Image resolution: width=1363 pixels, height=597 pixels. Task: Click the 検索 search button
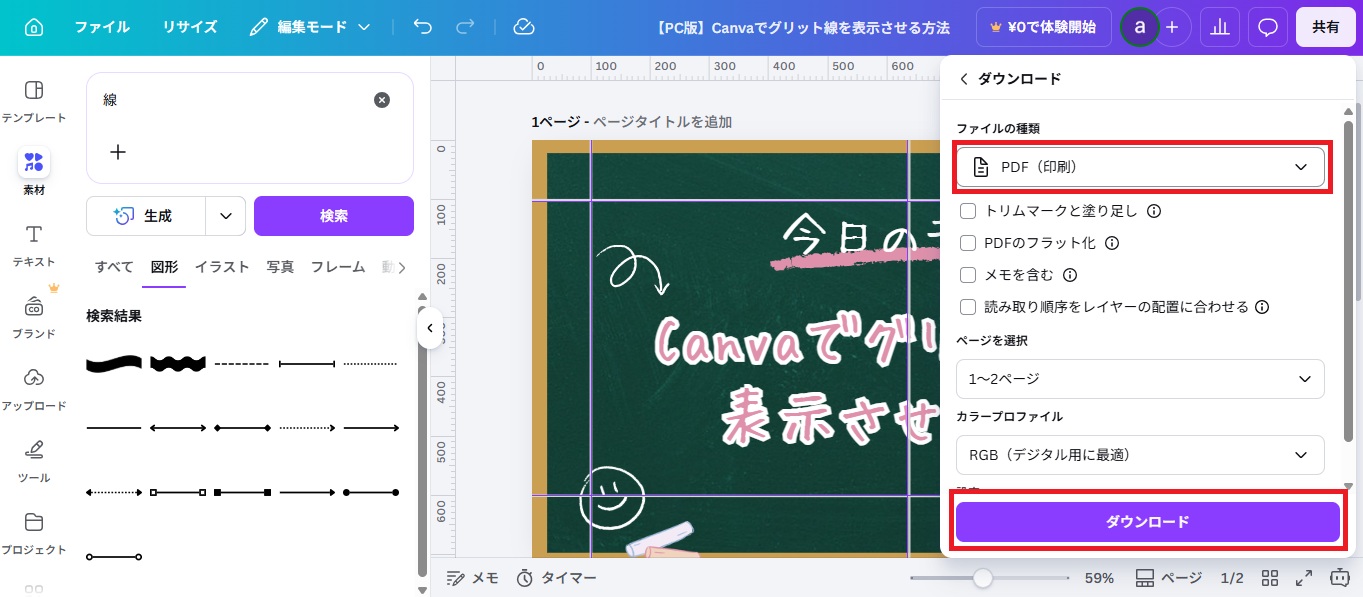(x=334, y=216)
